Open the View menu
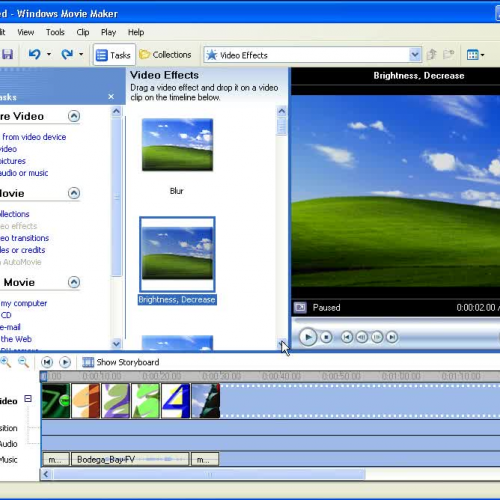Viewport: 500px width, 500px height. point(26,32)
